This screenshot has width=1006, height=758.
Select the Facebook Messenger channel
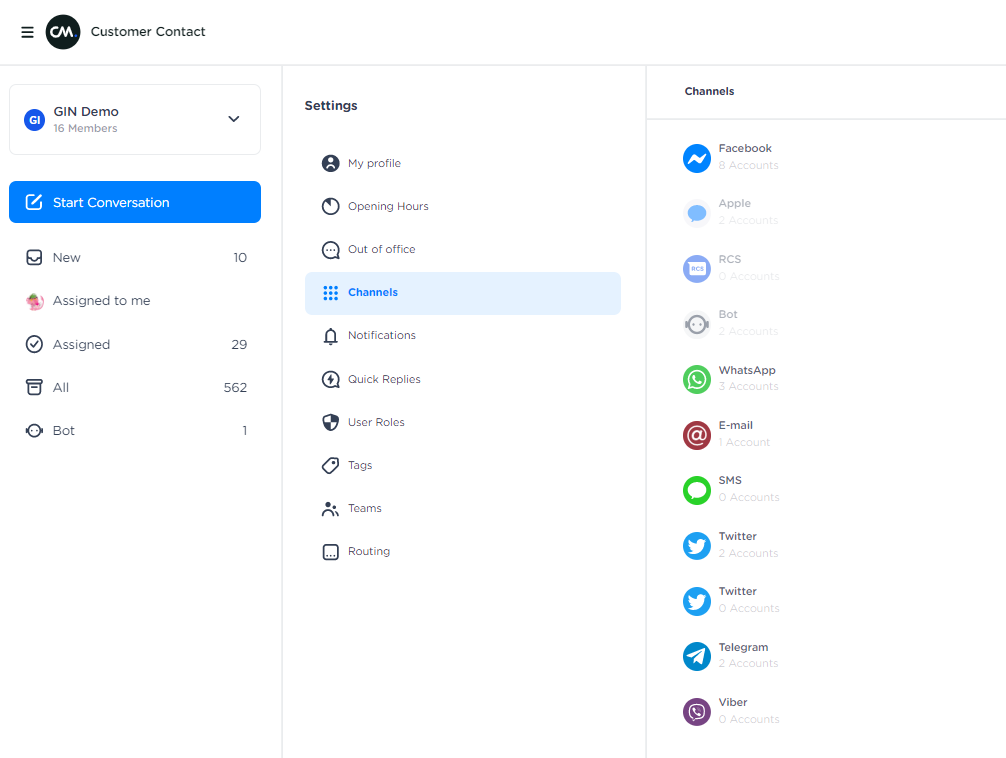pyautogui.click(x=744, y=157)
